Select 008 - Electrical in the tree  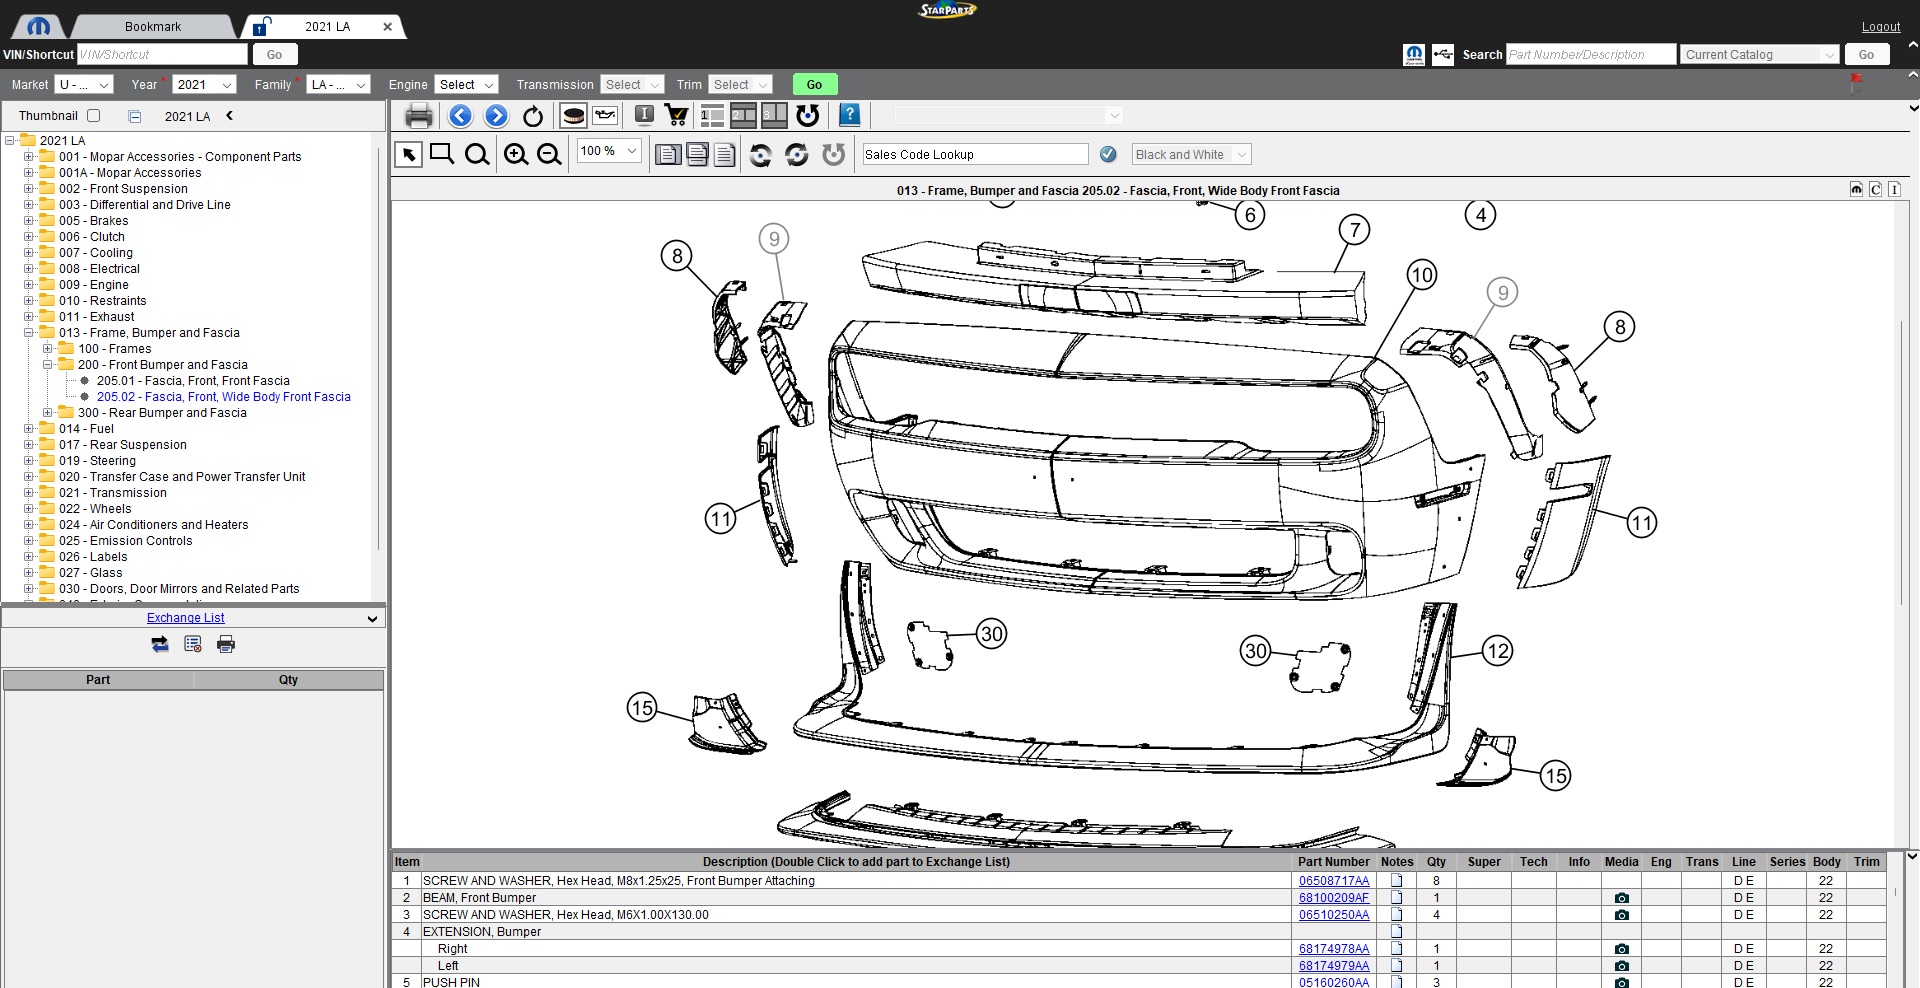click(99, 269)
